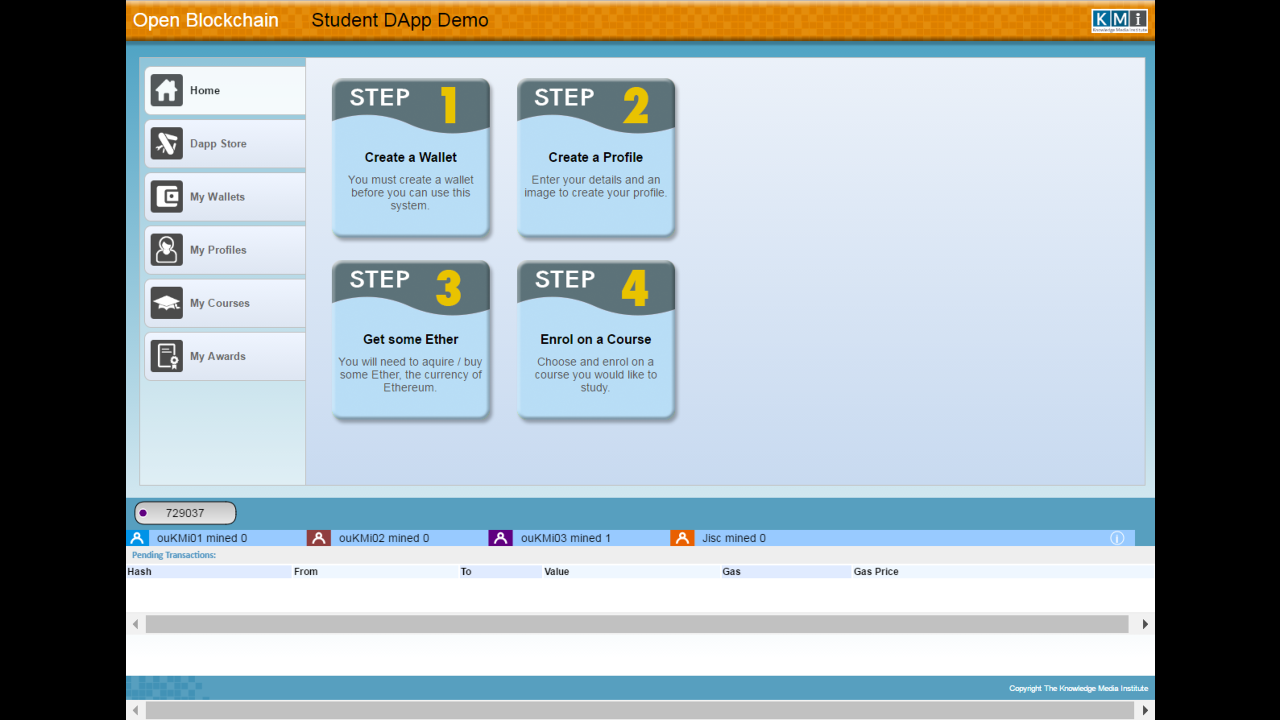Image resolution: width=1280 pixels, height=720 pixels.
Task: Click the purple ouKMi03 miner icon
Action: click(x=501, y=538)
